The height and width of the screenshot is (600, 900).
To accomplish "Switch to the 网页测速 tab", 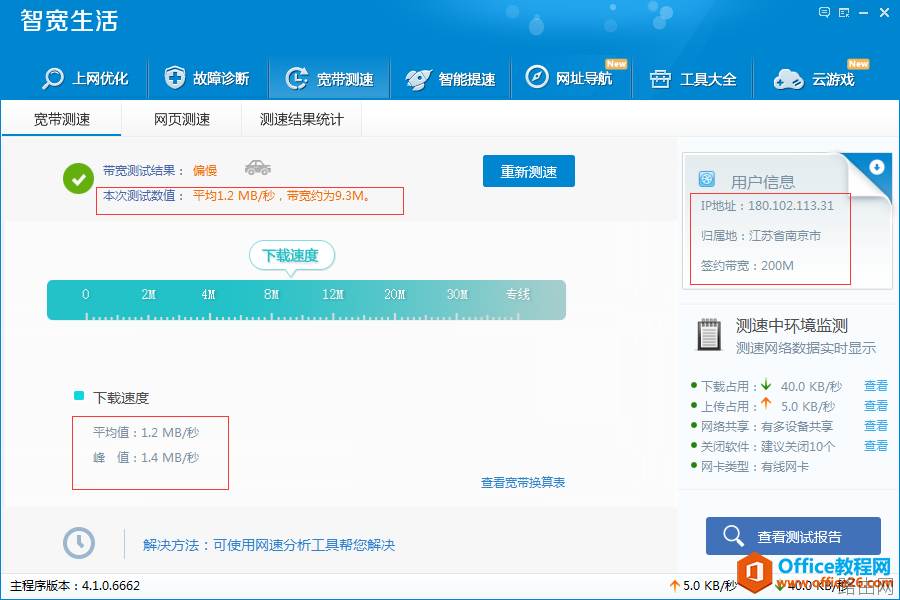I will click(x=181, y=119).
